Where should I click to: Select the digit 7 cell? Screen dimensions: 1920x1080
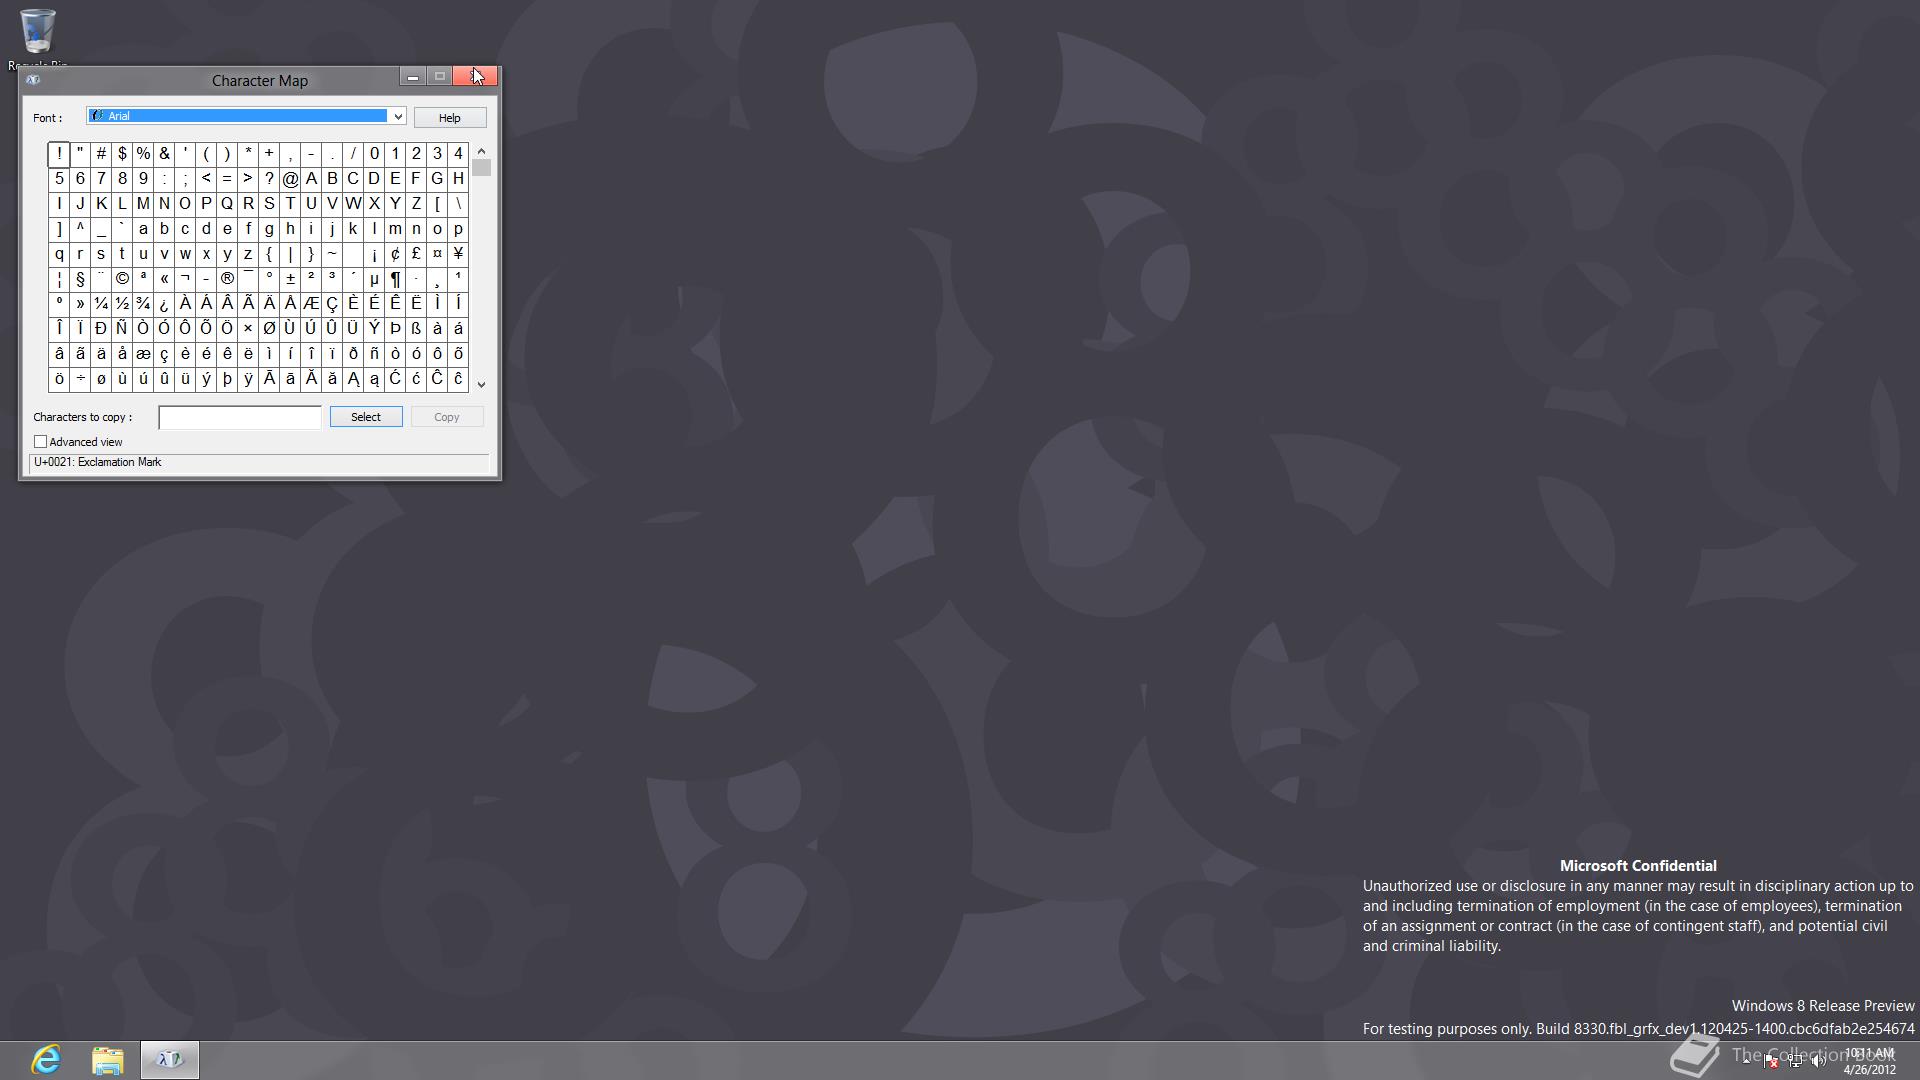pyautogui.click(x=101, y=179)
